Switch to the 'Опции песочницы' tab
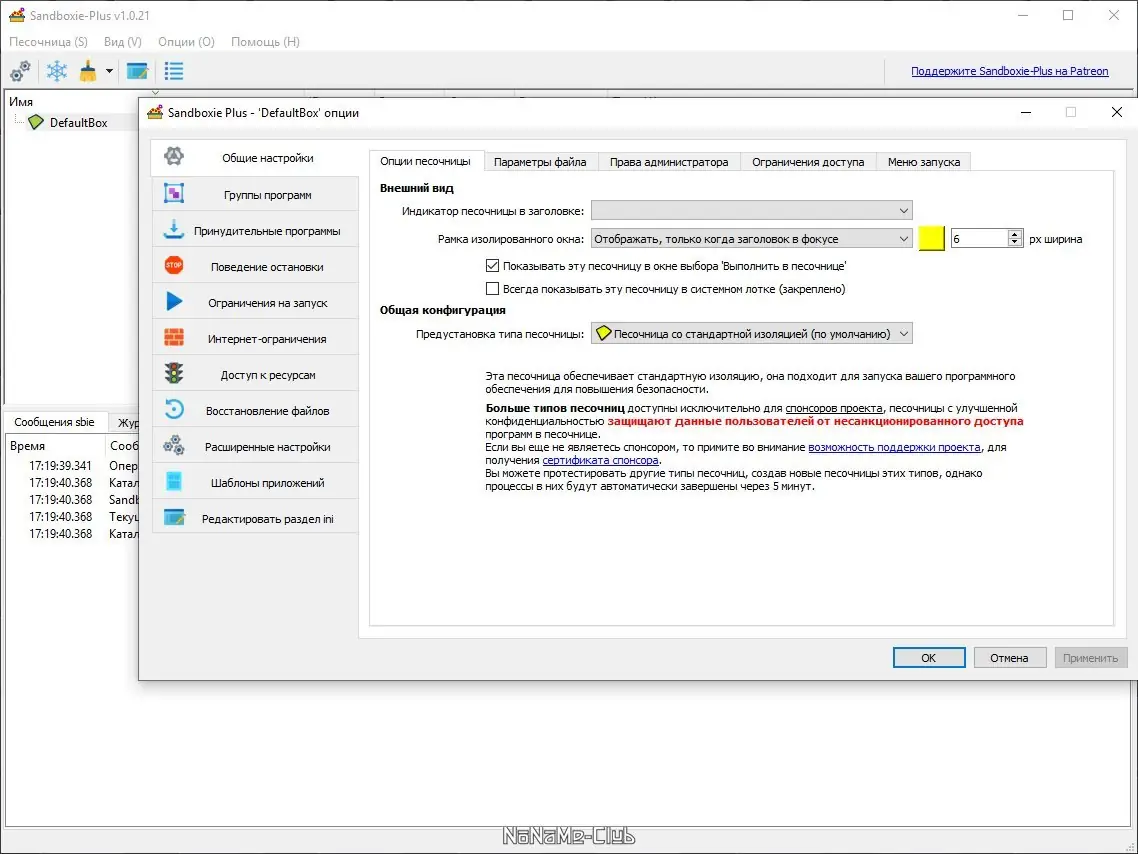This screenshot has width=1138, height=854. click(x=425, y=161)
